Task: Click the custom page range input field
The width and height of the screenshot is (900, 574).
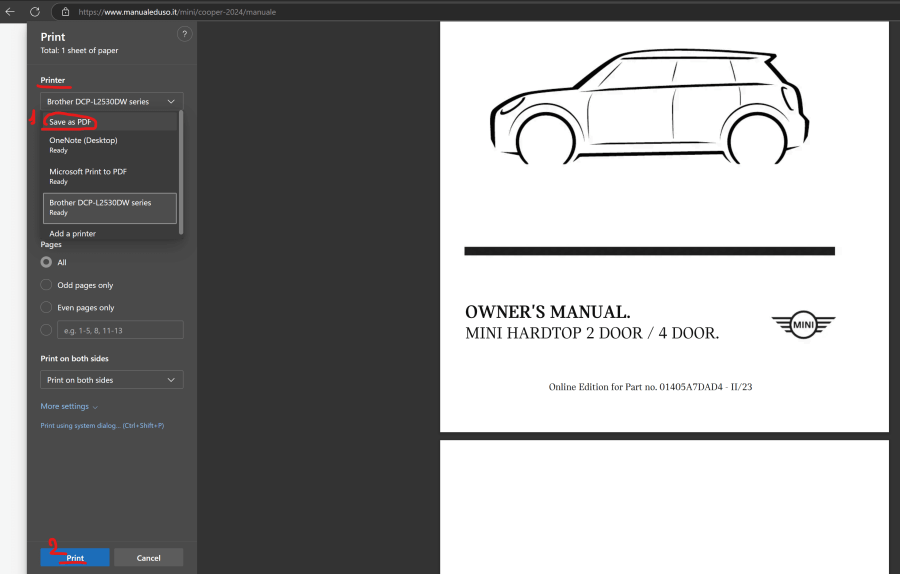Action: 120,330
